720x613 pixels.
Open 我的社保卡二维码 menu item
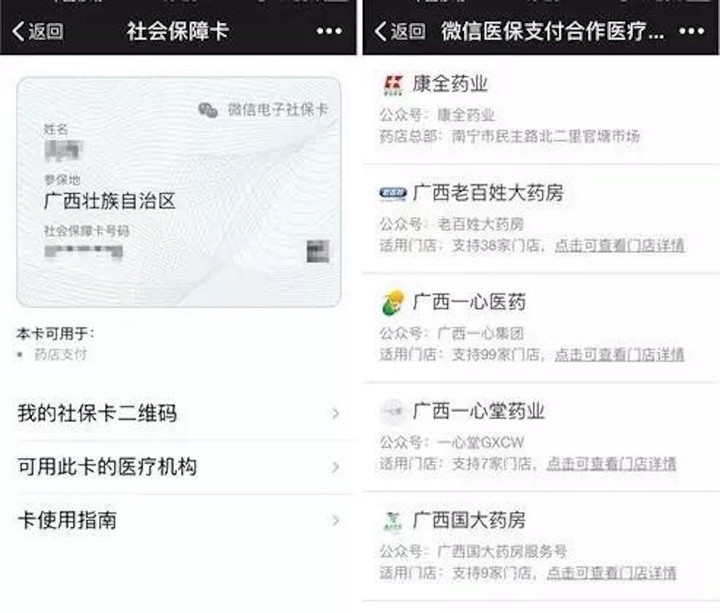click(x=179, y=413)
